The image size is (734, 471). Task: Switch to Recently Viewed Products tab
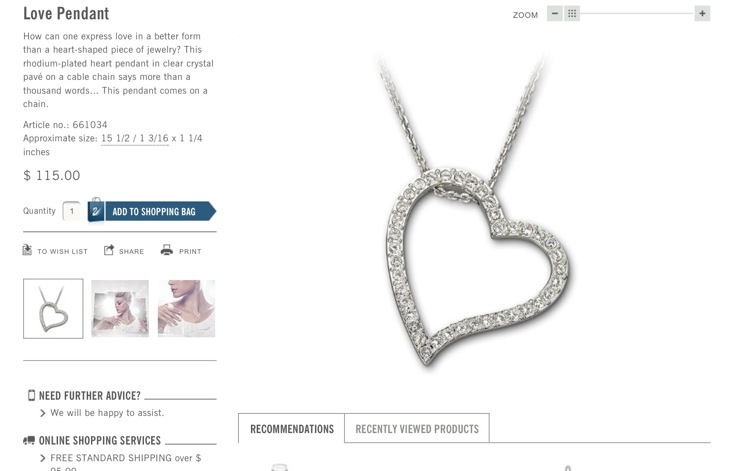click(x=417, y=428)
